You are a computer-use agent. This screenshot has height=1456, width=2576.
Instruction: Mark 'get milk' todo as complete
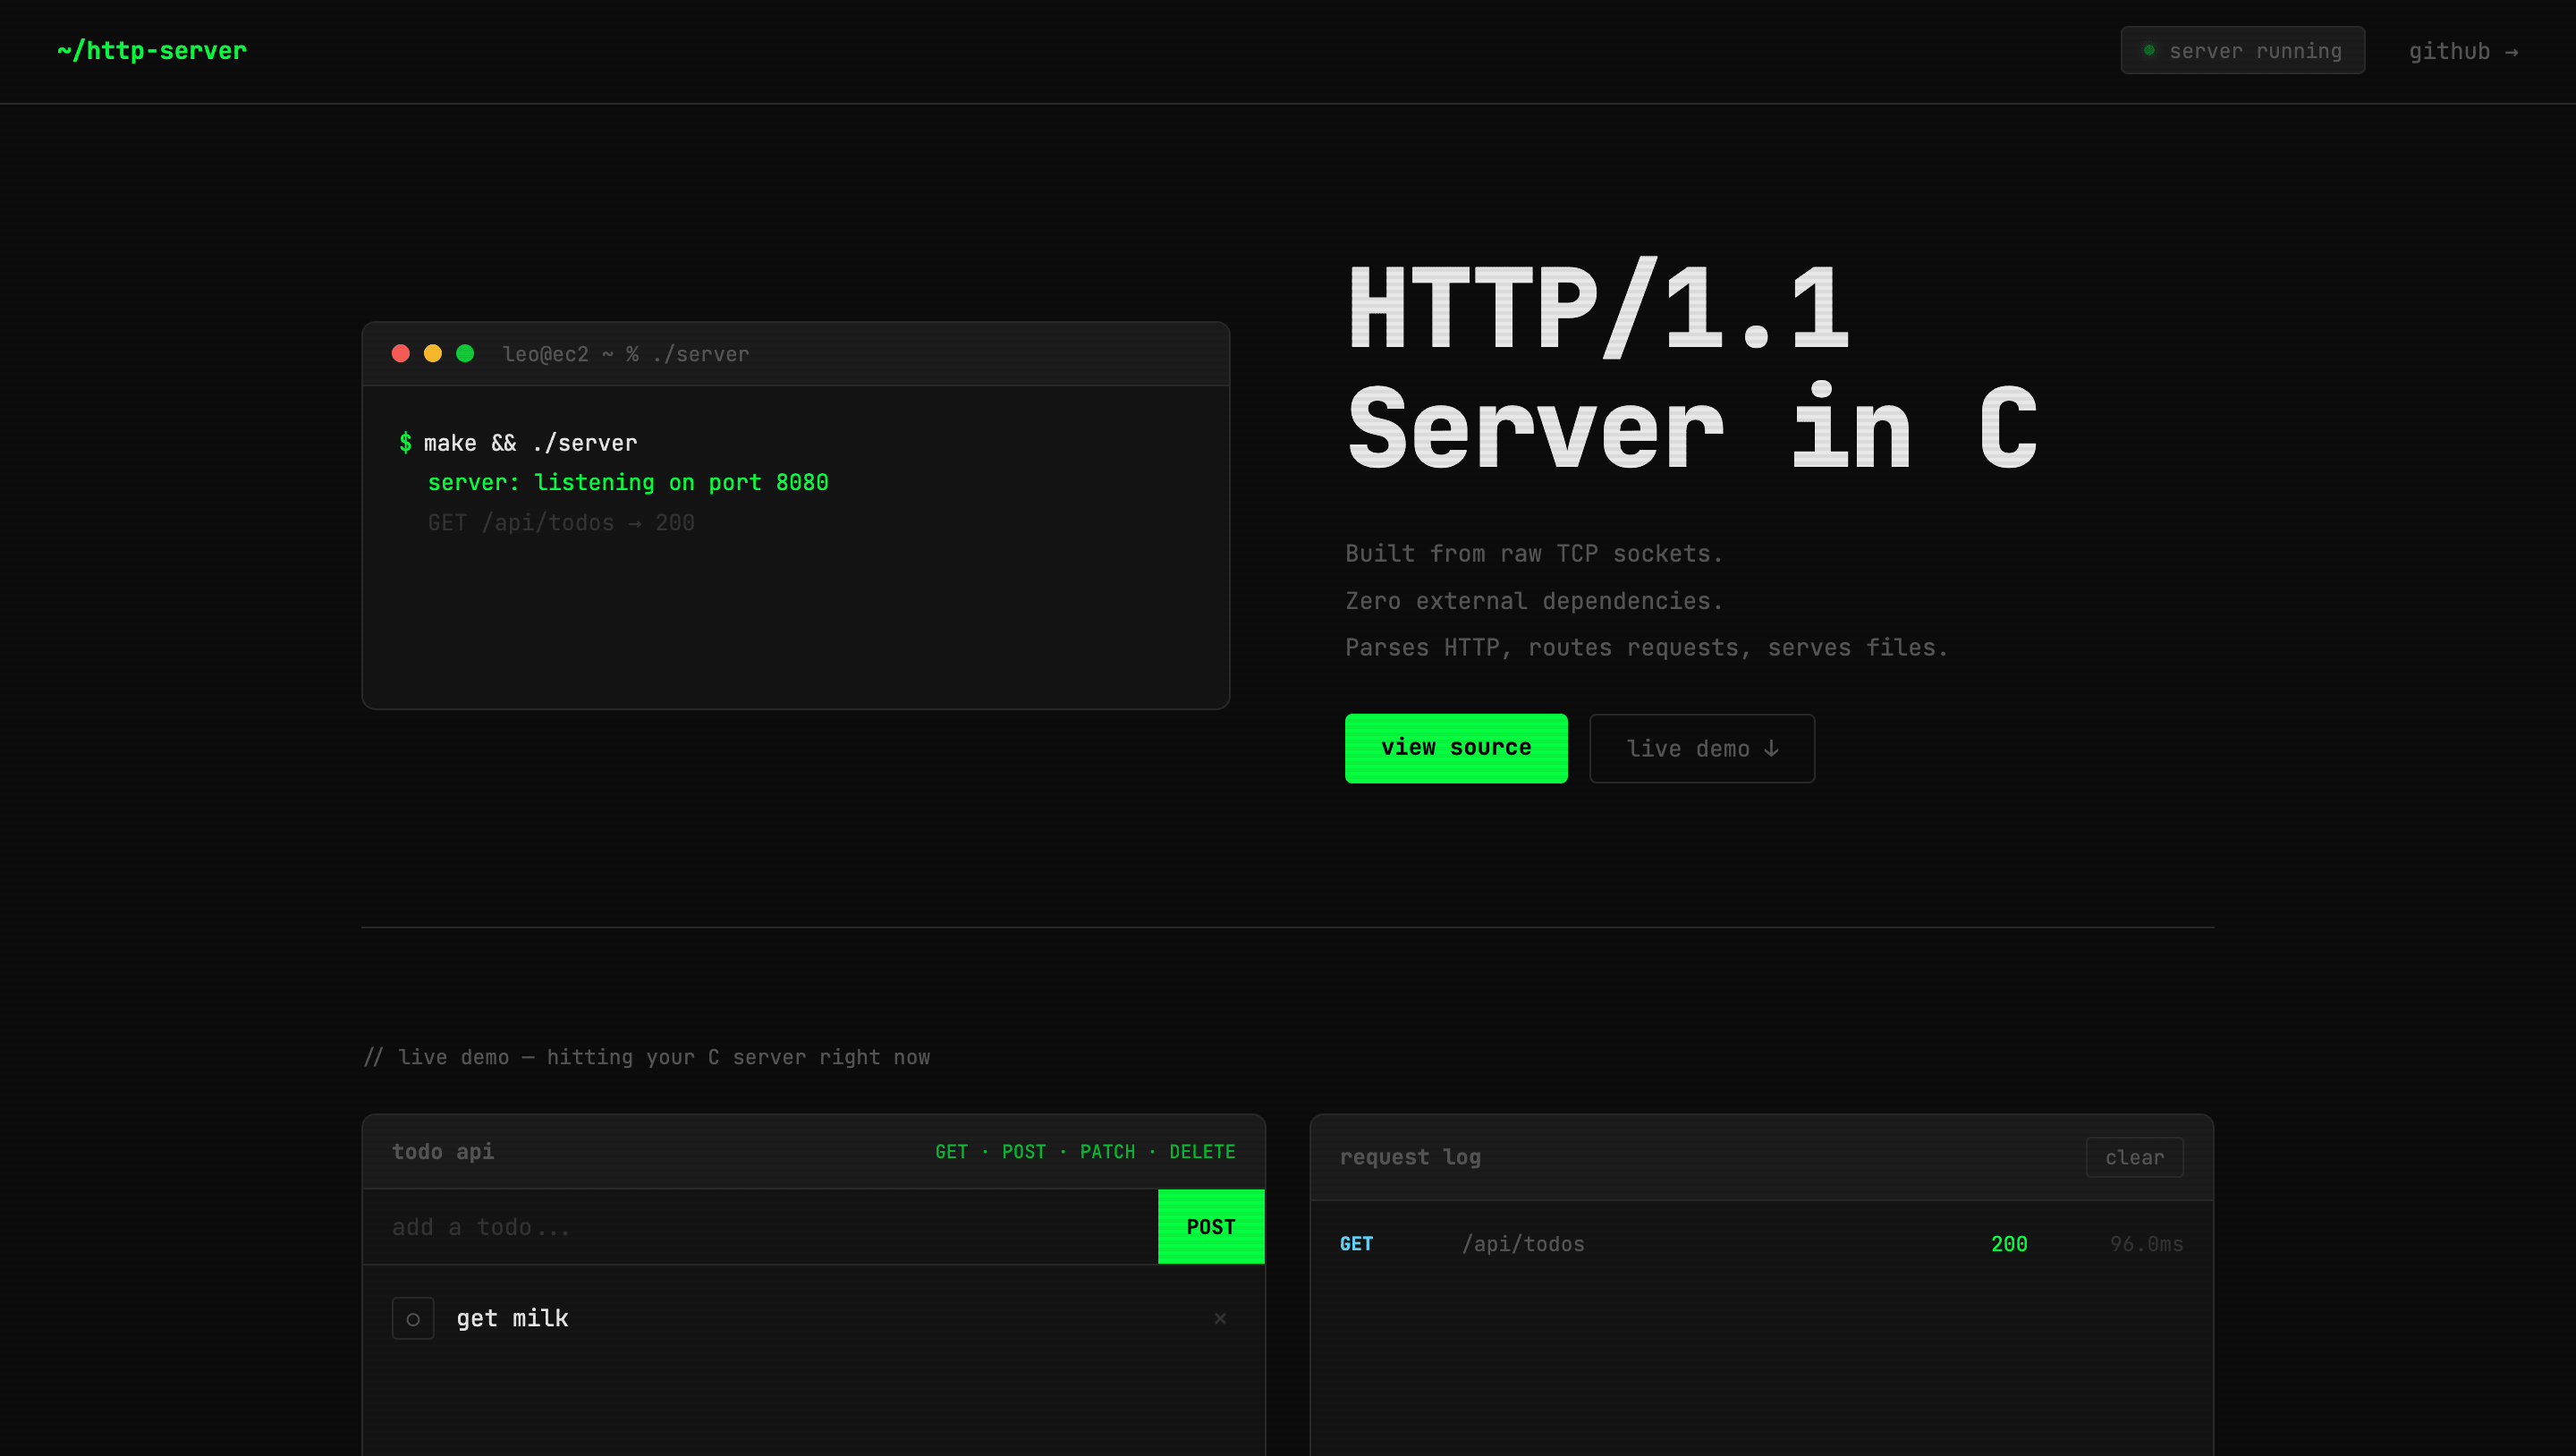(413, 1318)
